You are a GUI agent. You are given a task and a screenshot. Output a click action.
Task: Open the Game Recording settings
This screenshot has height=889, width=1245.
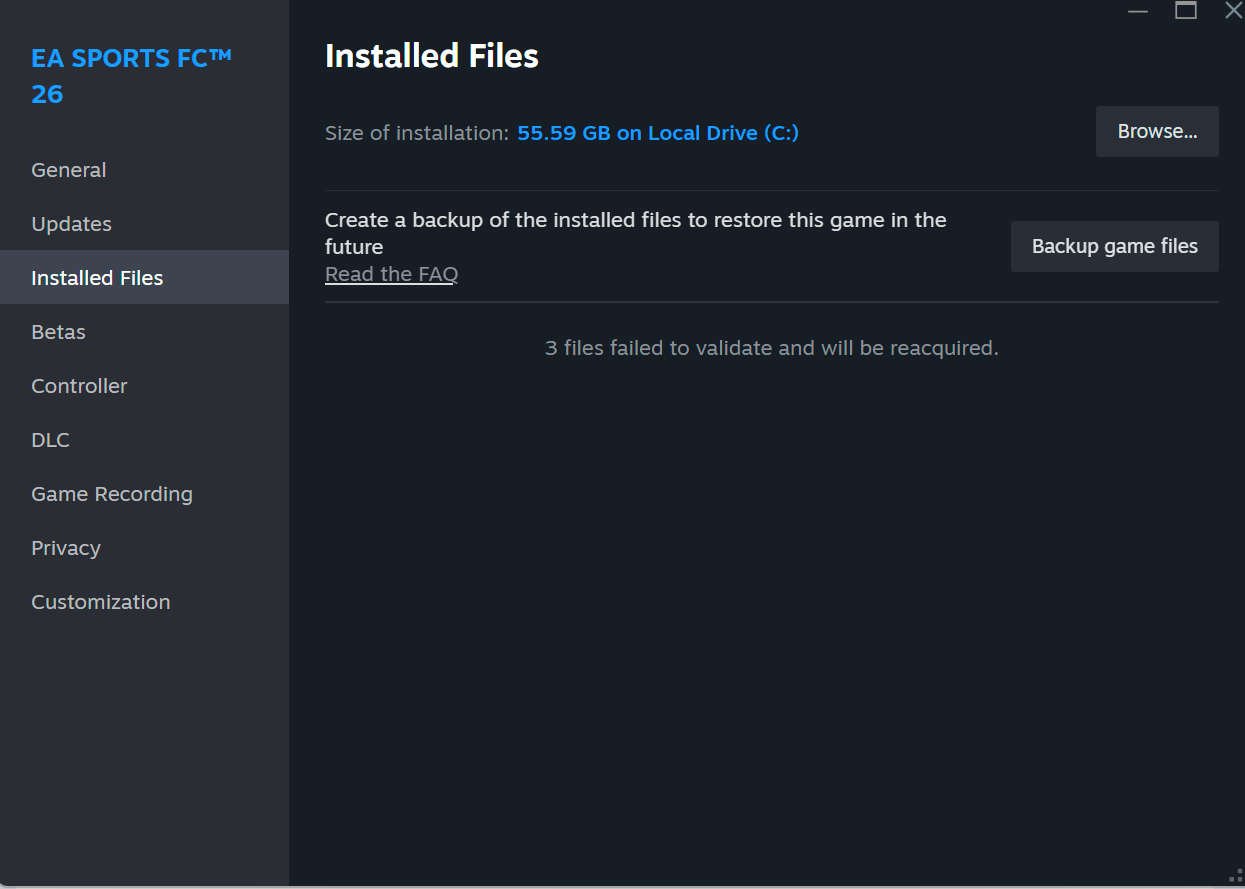(x=112, y=494)
